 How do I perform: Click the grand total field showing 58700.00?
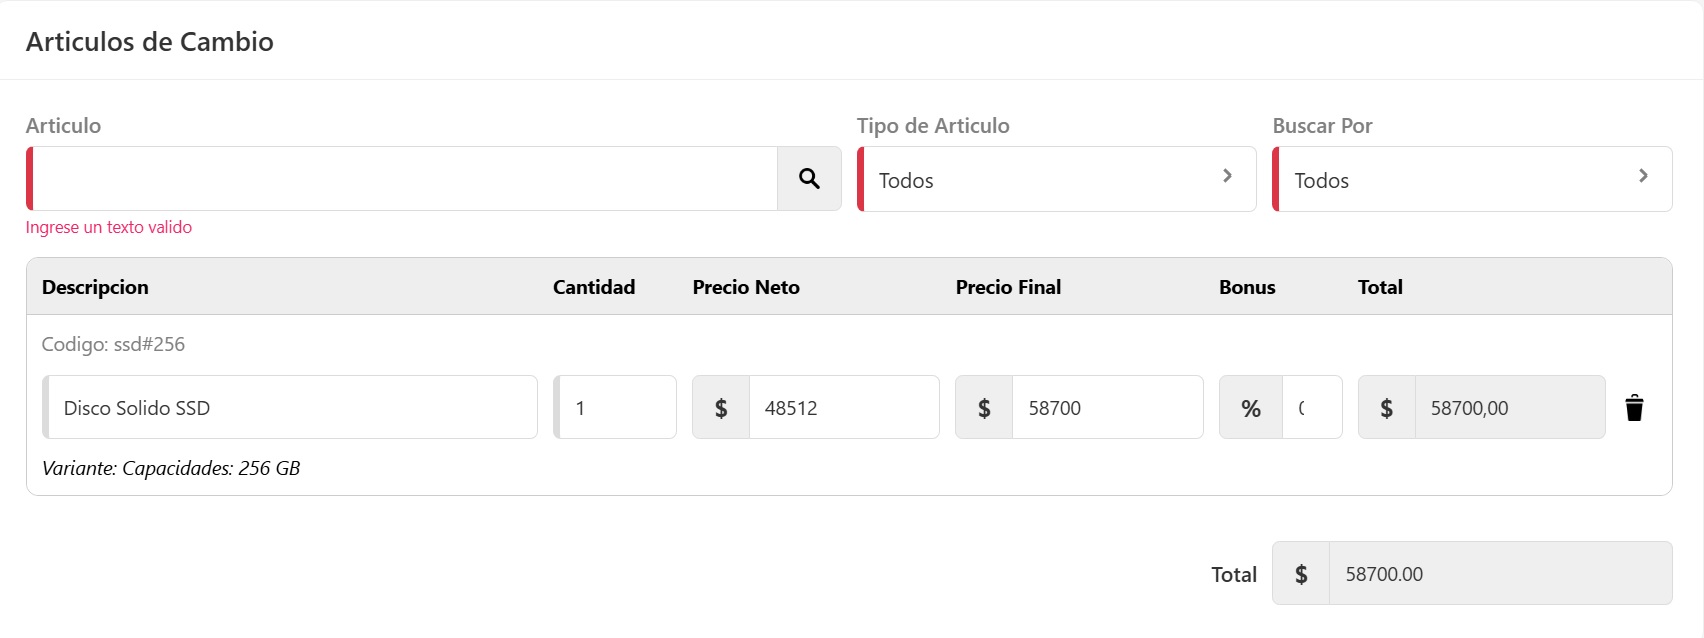(x=1500, y=574)
